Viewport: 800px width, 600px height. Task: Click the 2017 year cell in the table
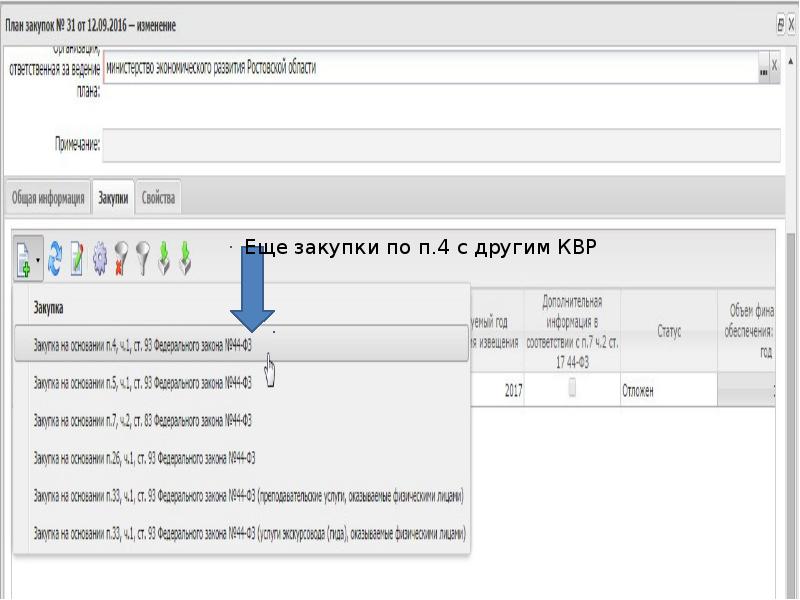(x=496, y=391)
